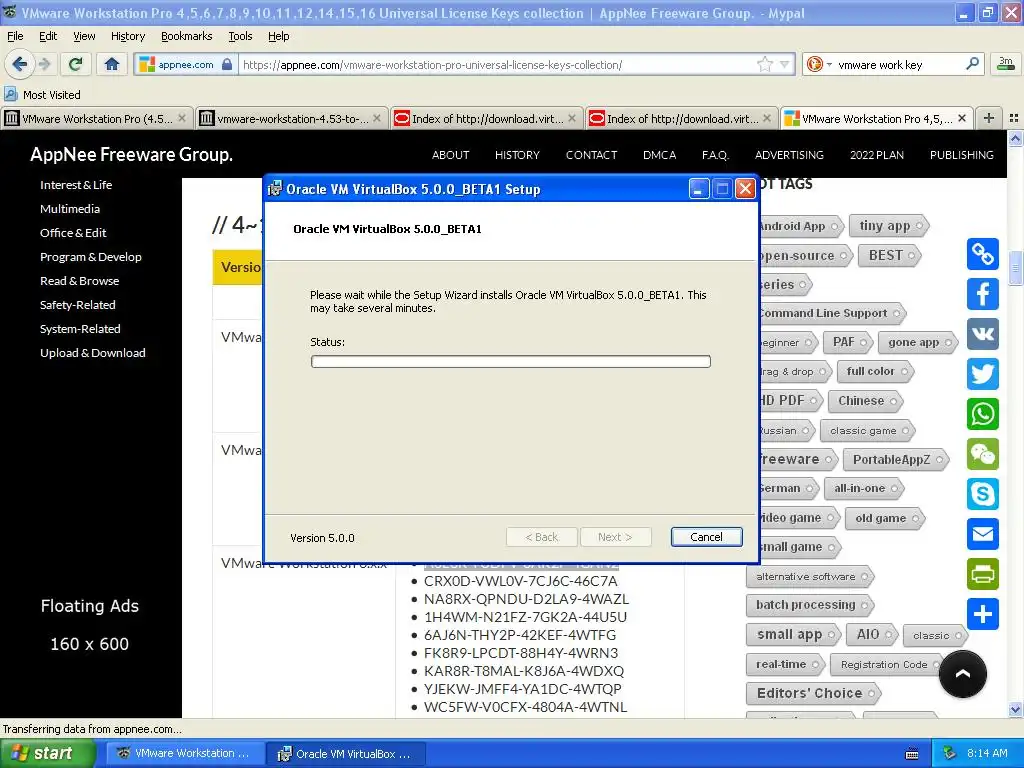Open the Most Visited bookmarks folder

coord(42,95)
